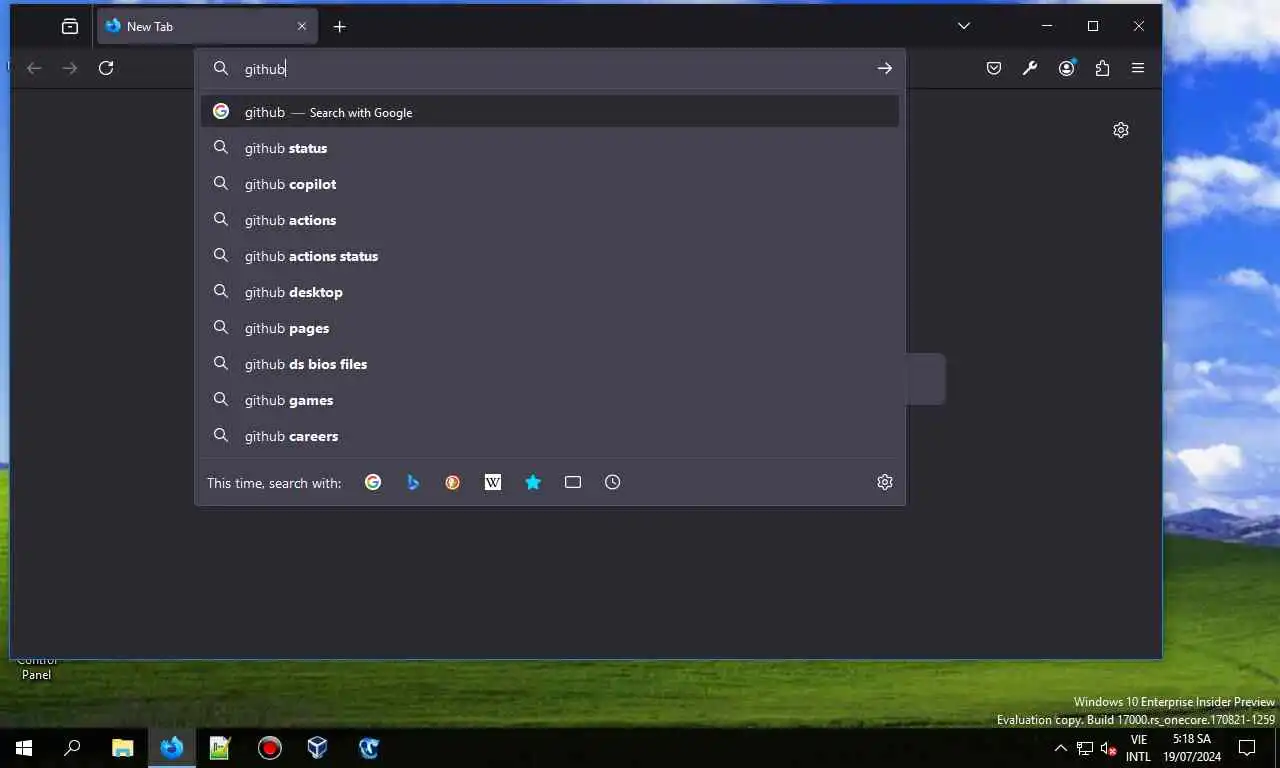Open the application hamburger menu
This screenshot has height=768, width=1280.
coord(1138,68)
